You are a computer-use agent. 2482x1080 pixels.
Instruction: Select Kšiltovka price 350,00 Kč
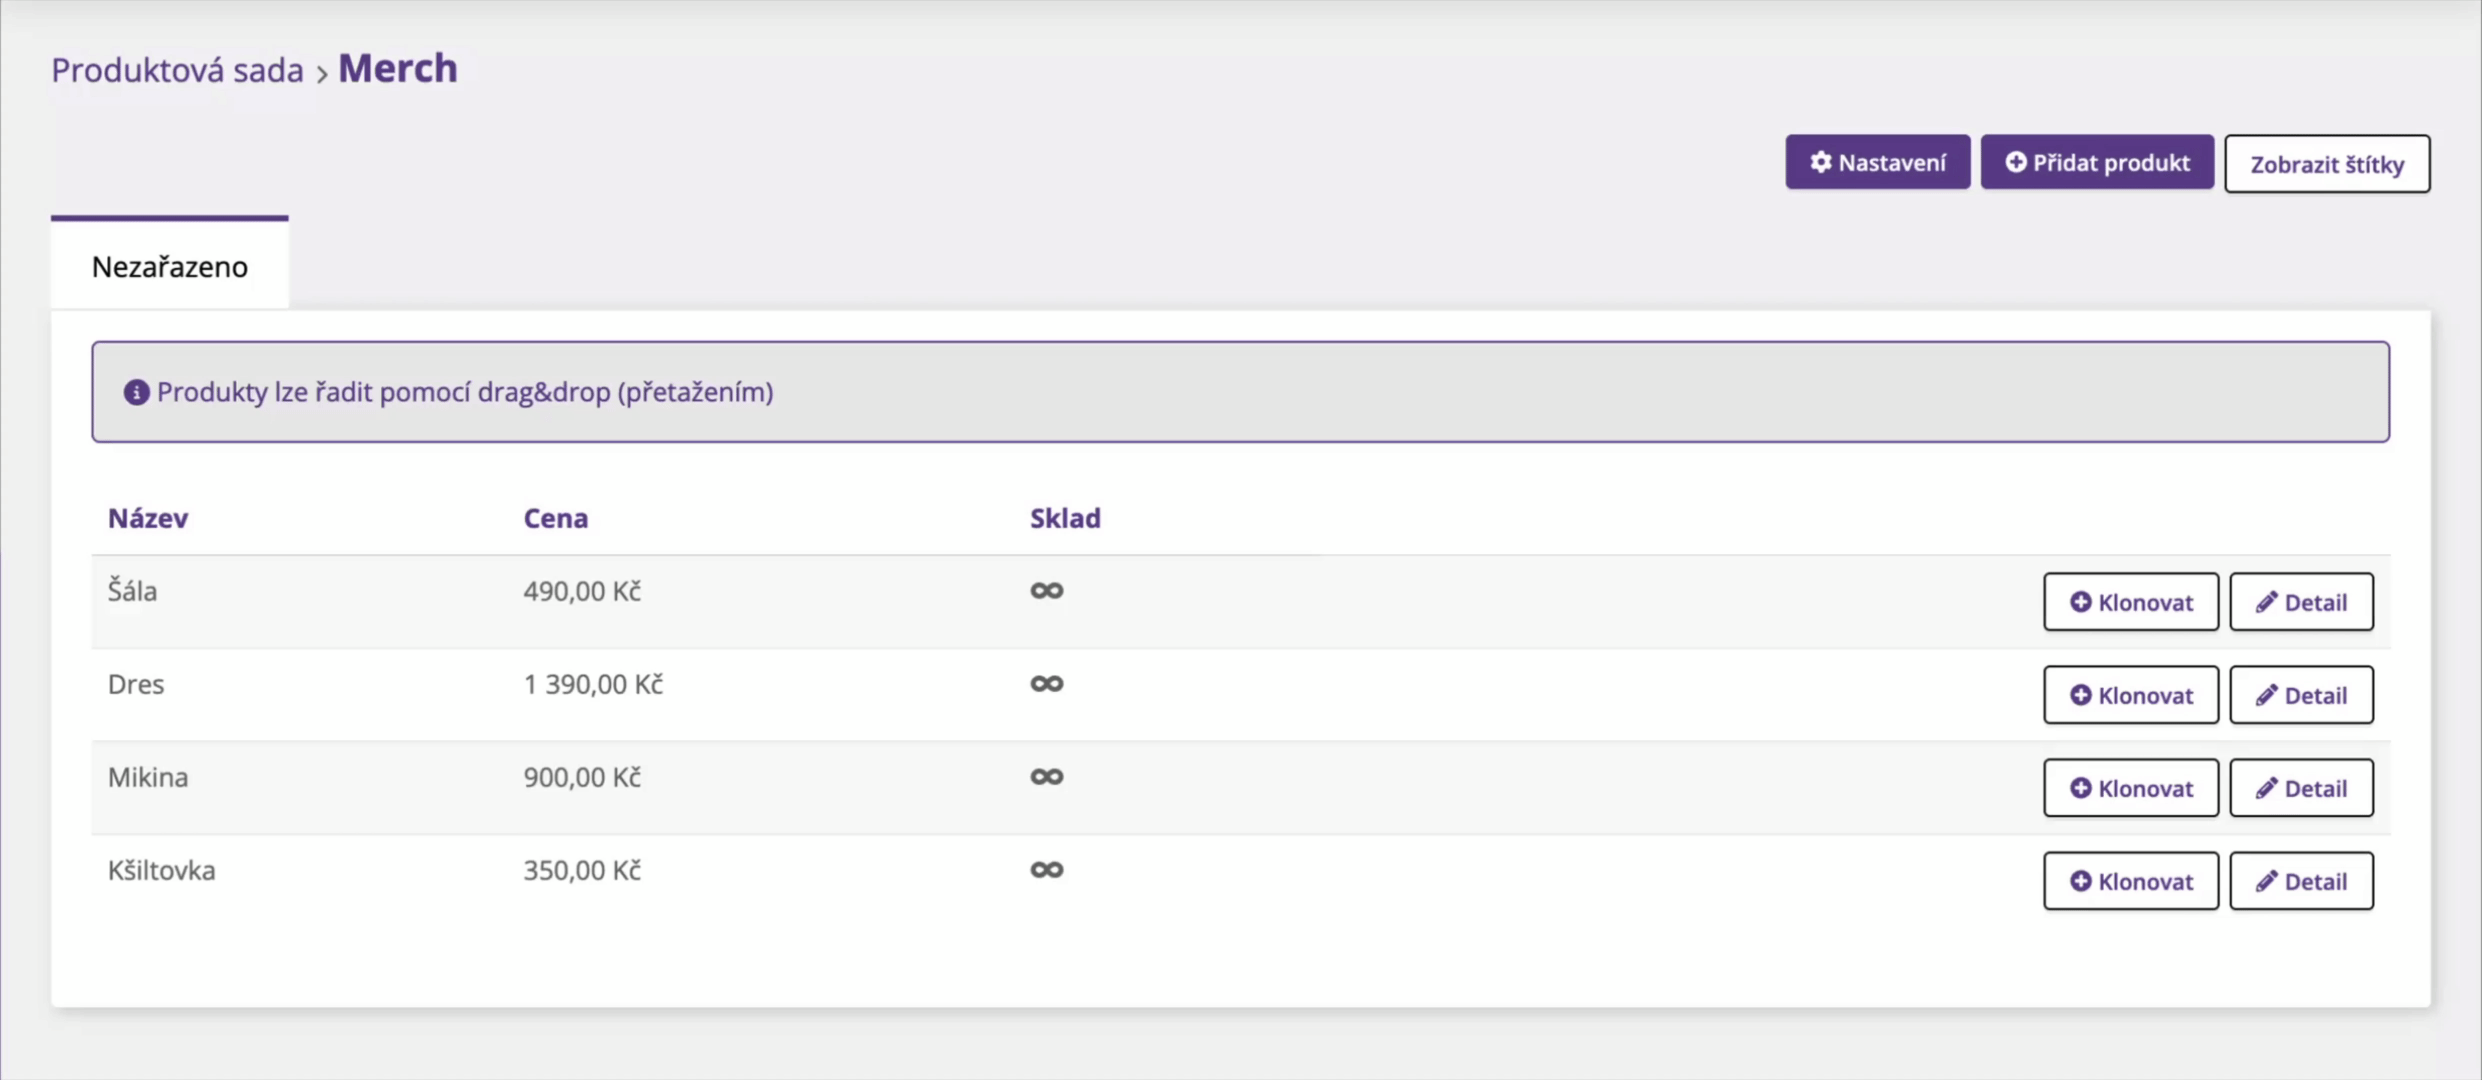click(x=582, y=870)
